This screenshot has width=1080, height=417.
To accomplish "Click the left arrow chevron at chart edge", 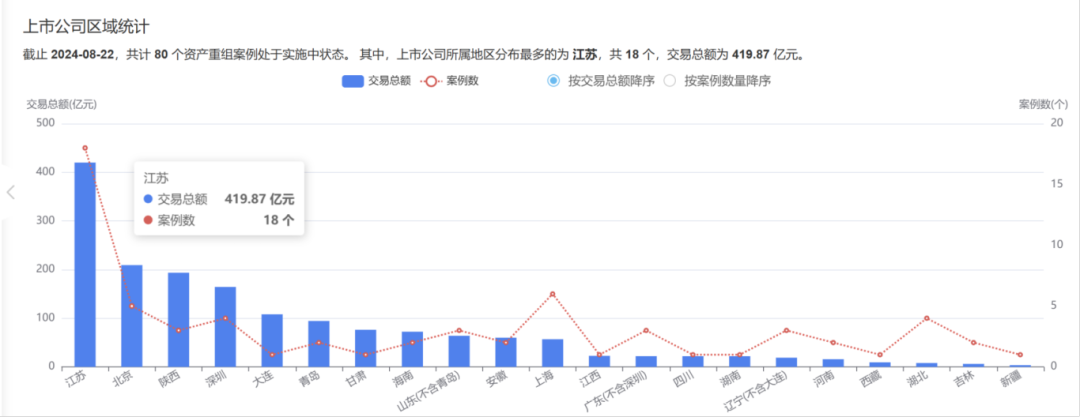I will tap(11, 192).
